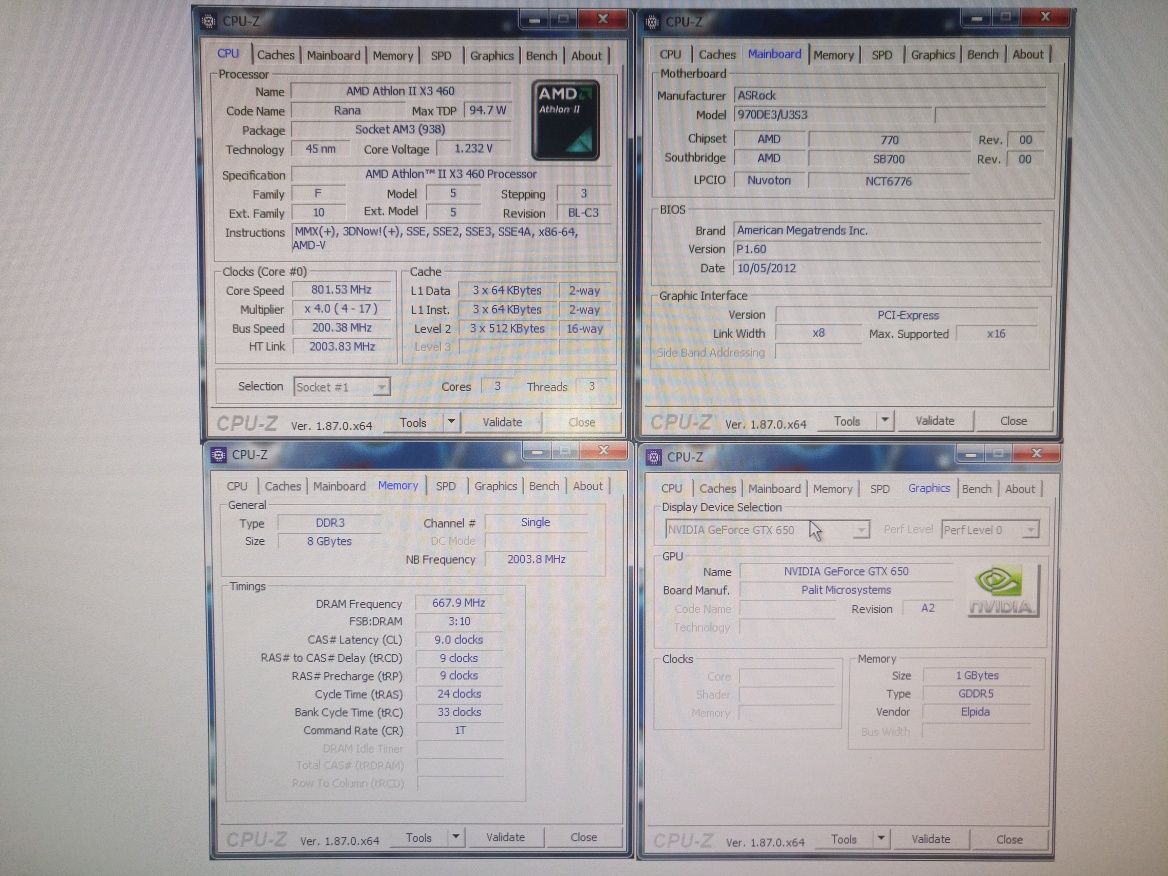Click Validate button in CPU window
This screenshot has height=876, width=1168.
(x=502, y=422)
